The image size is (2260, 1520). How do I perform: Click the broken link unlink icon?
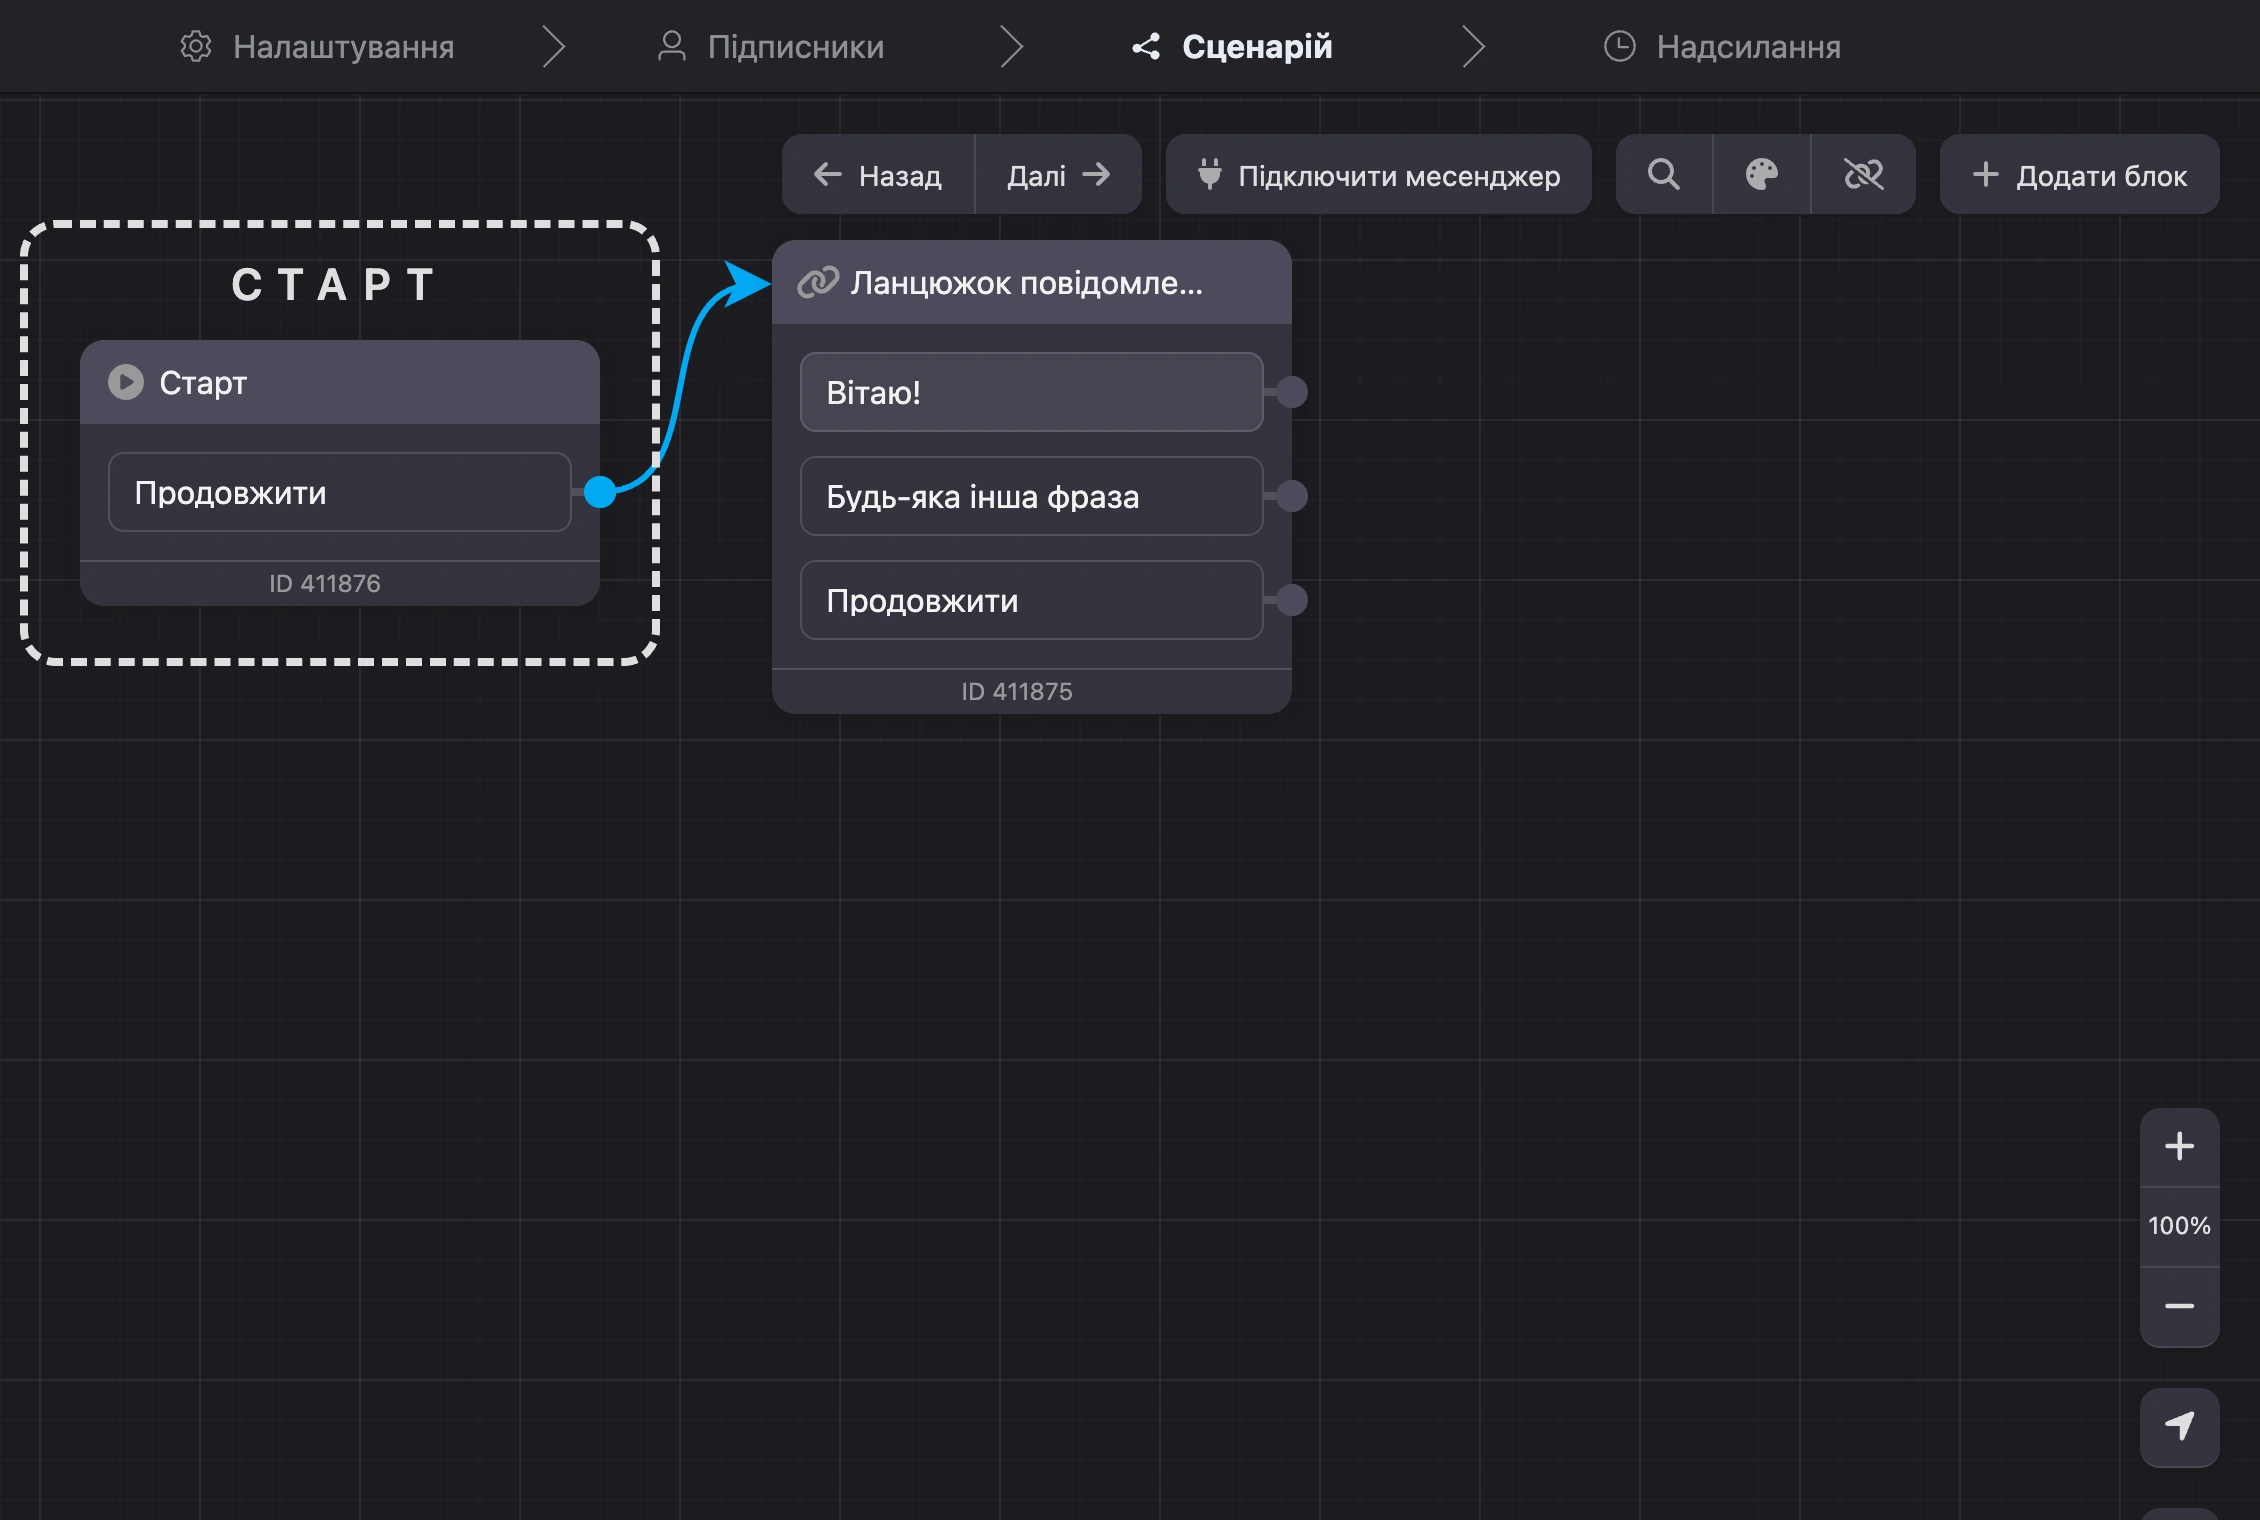pos(1864,175)
